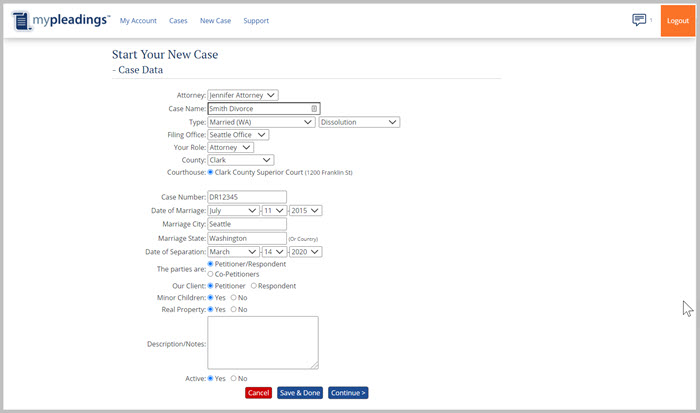Expand the Date of Marriage month dropdown
The height and width of the screenshot is (413, 700).
pos(232,210)
